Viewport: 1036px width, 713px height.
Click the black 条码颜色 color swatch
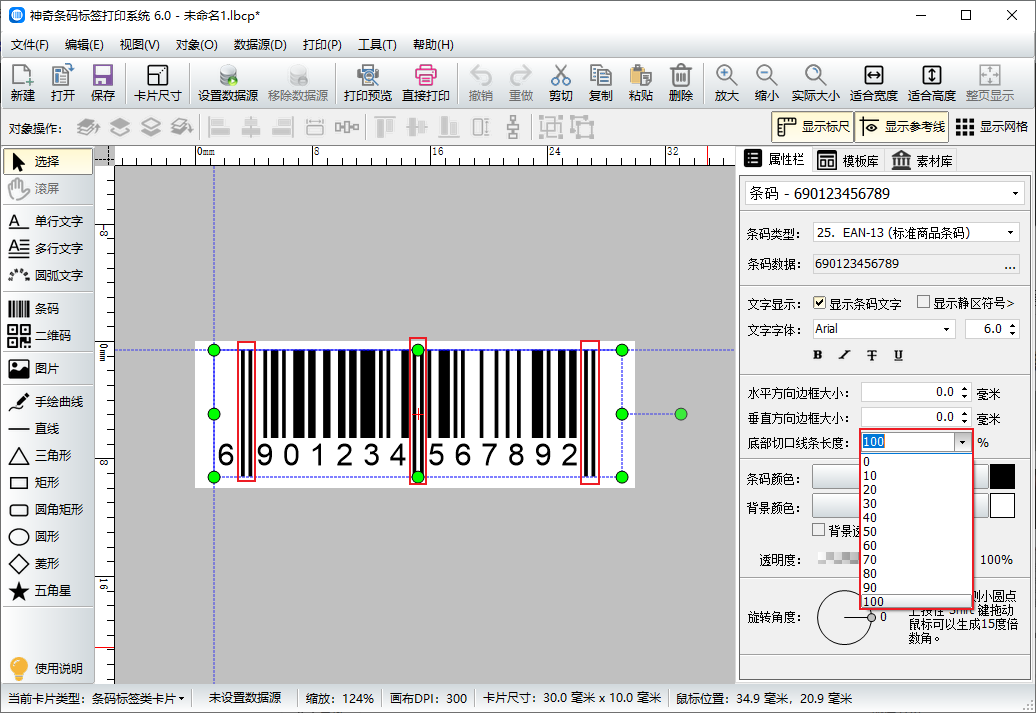(1002, 478)
